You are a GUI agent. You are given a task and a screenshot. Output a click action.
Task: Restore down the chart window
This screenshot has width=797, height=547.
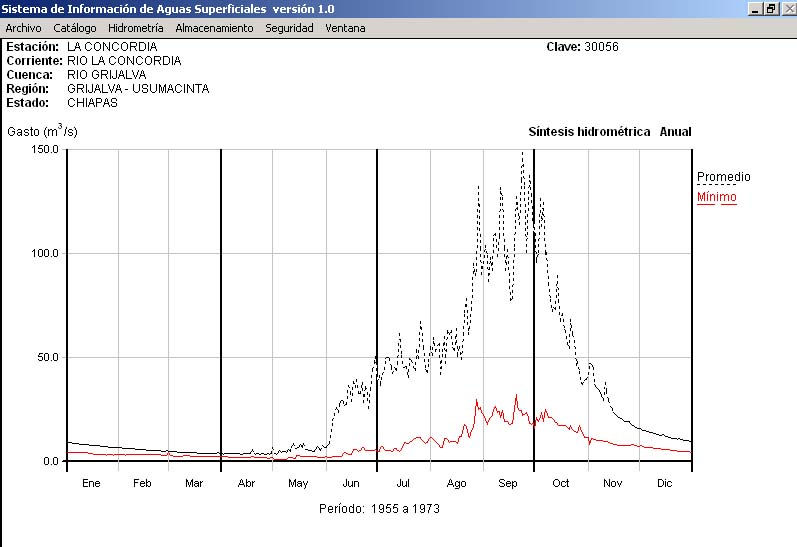771,9
